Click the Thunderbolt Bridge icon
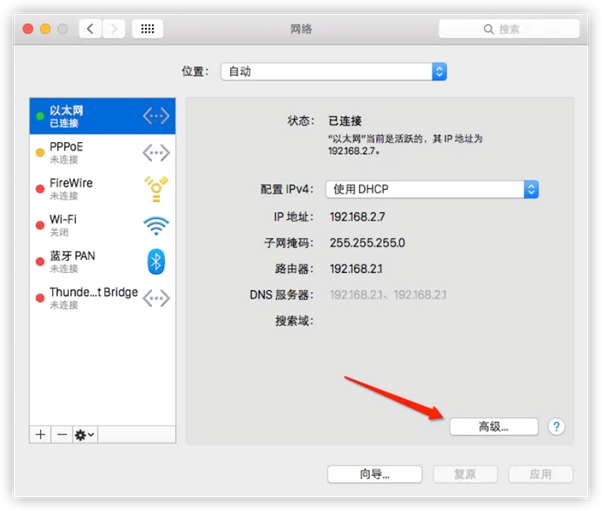The width and height of the screenshot is (602, 511). 156,298
